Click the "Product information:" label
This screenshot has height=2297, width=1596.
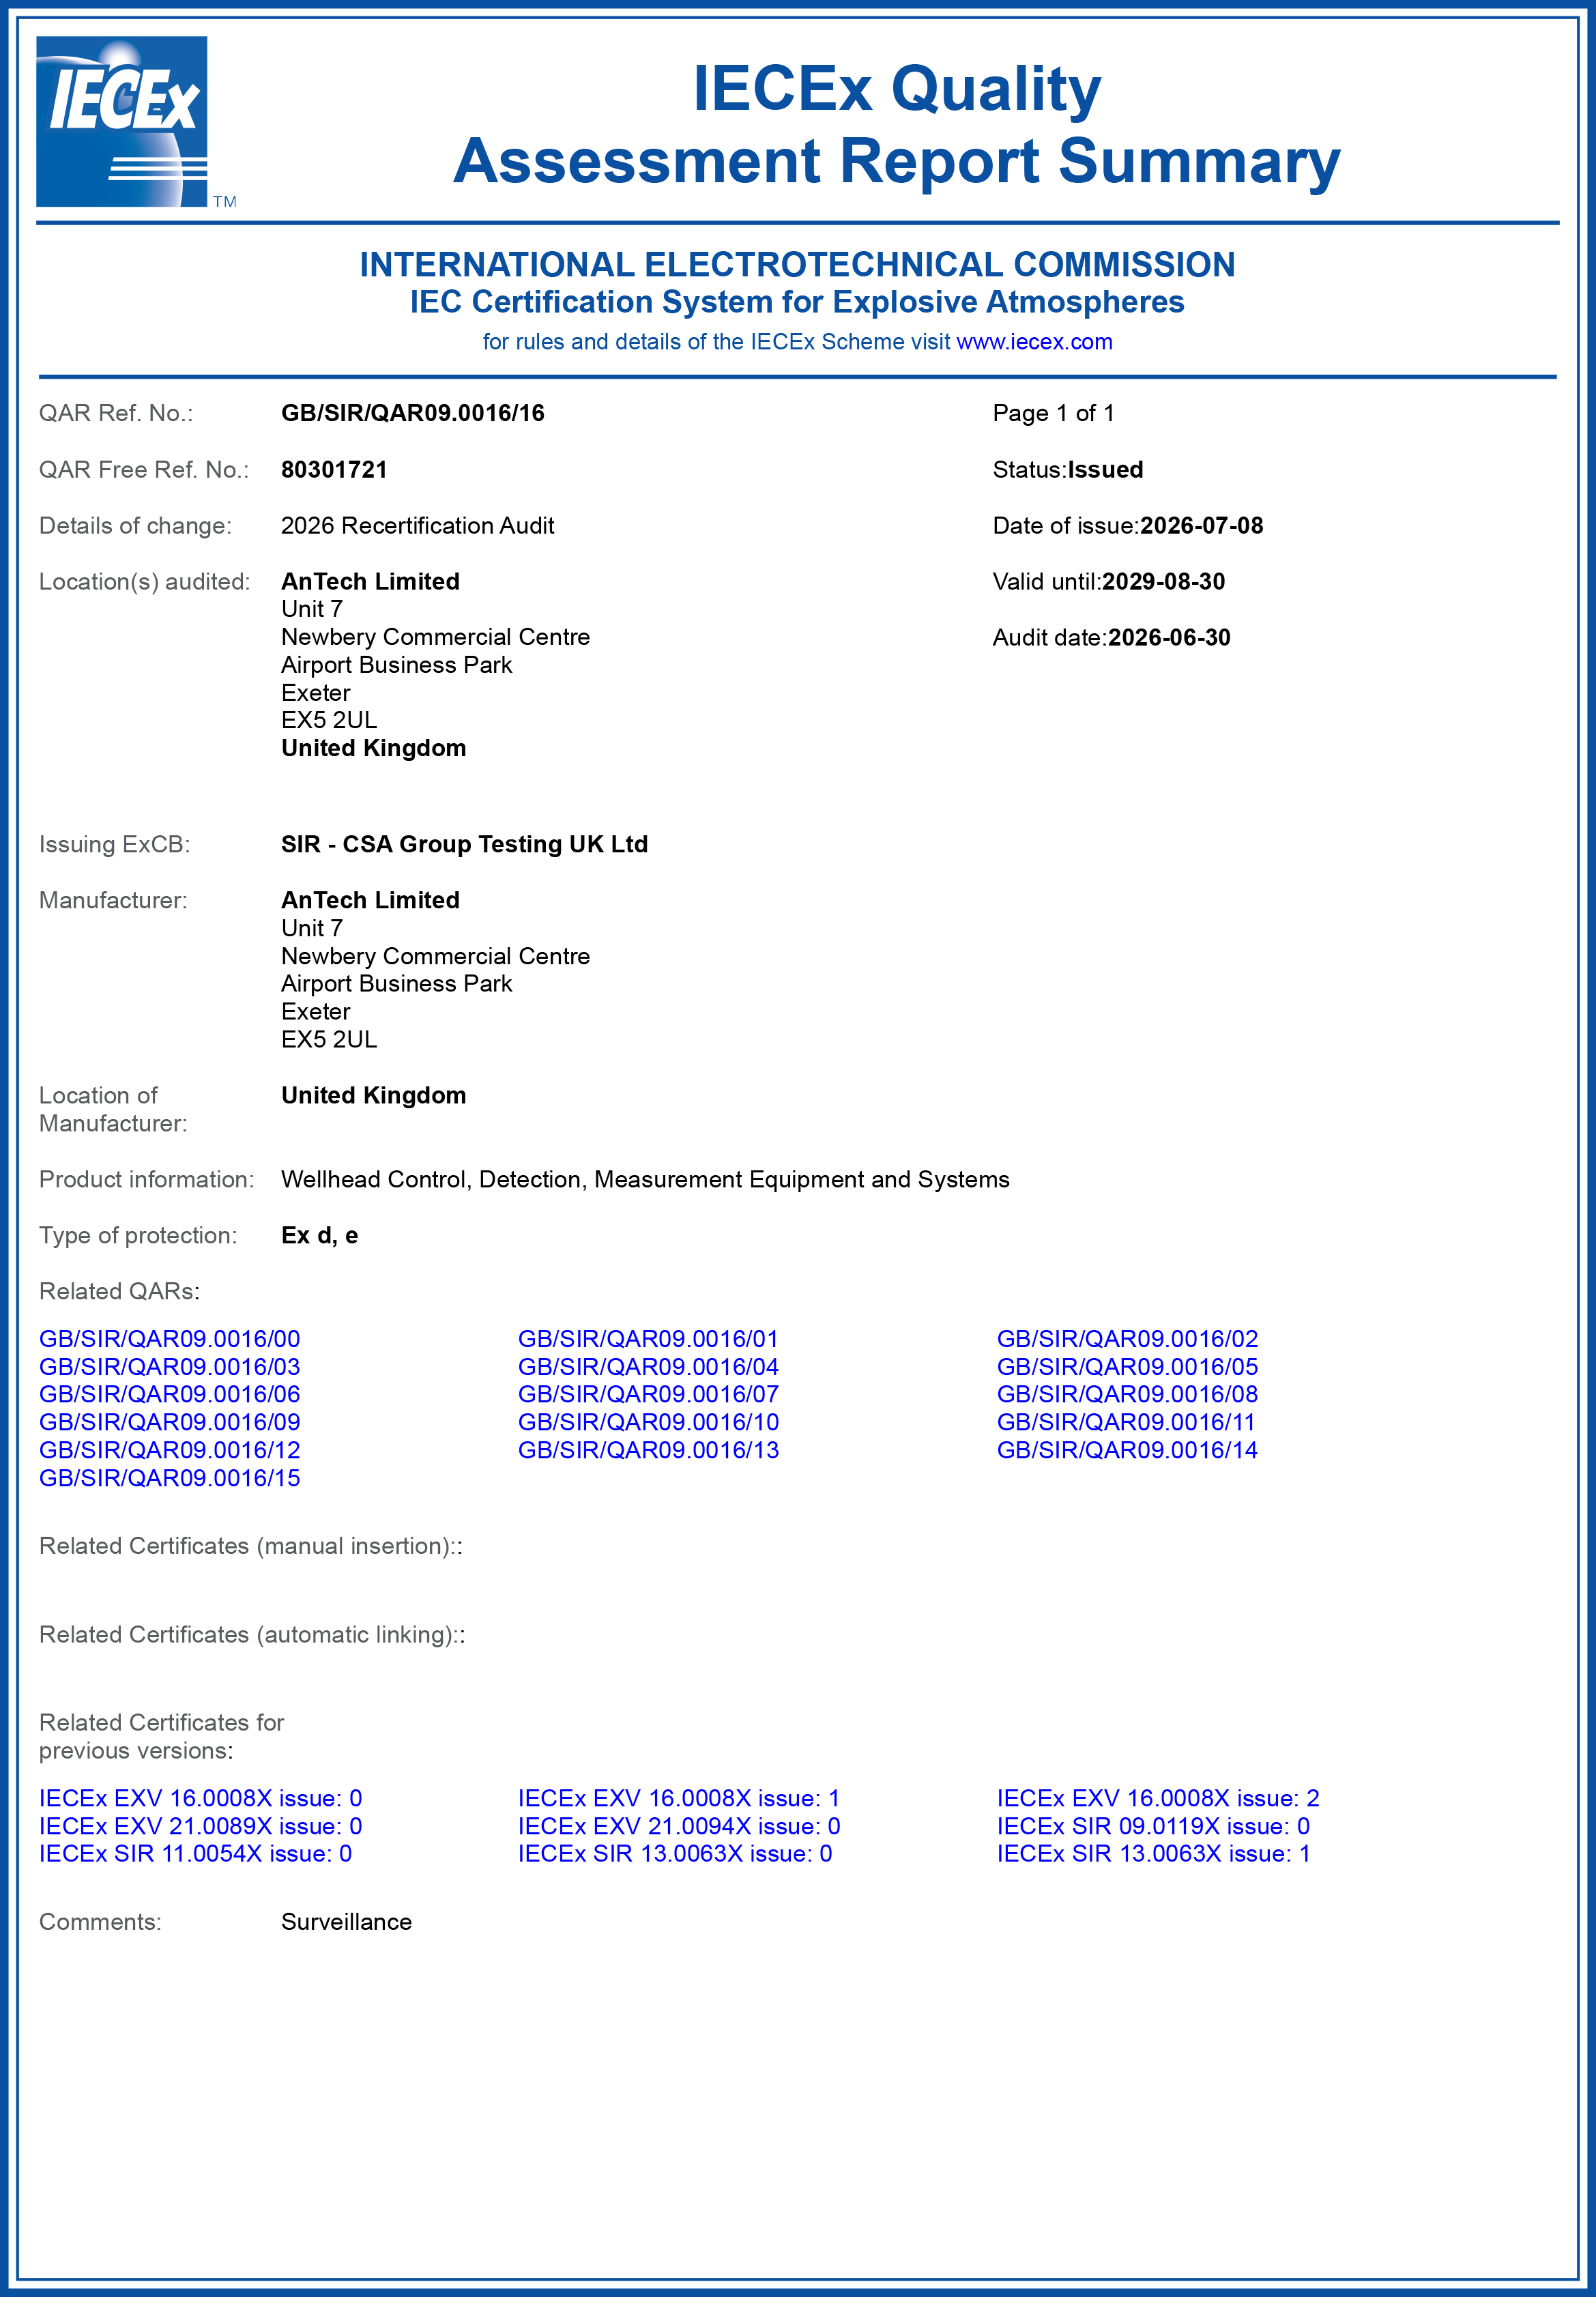pyautogui.click(x=146, y=1179)
